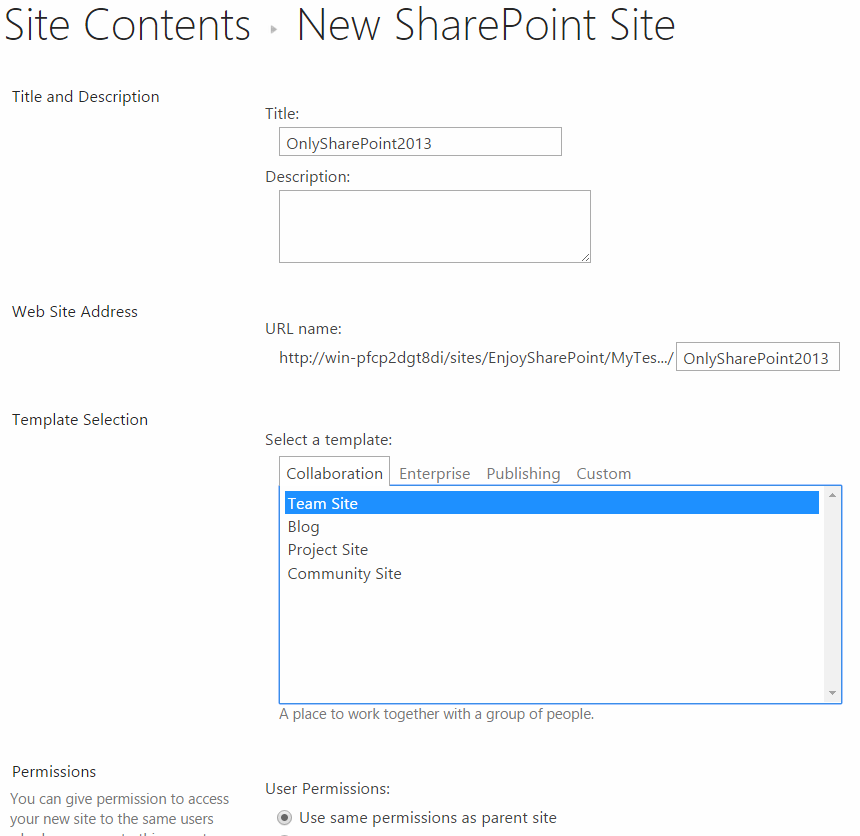Select the Team Site template
The image size is (860, 836).
(552, 503)
